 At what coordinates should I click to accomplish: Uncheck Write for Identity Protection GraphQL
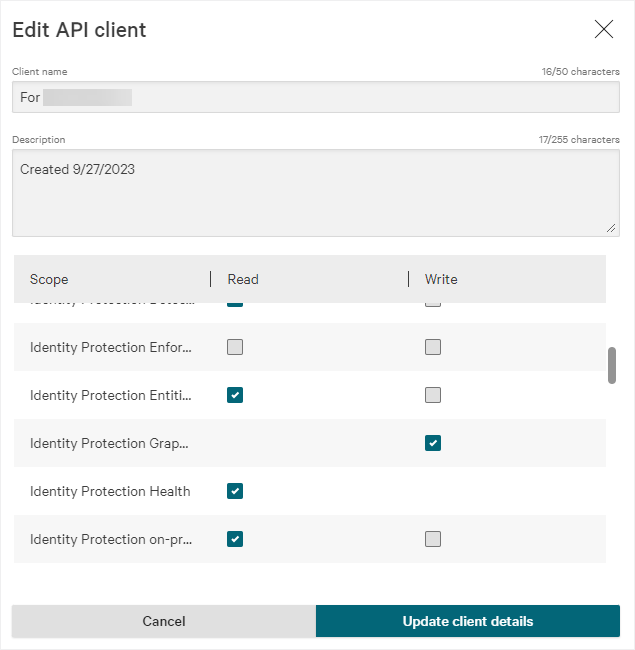coord(433,443)
